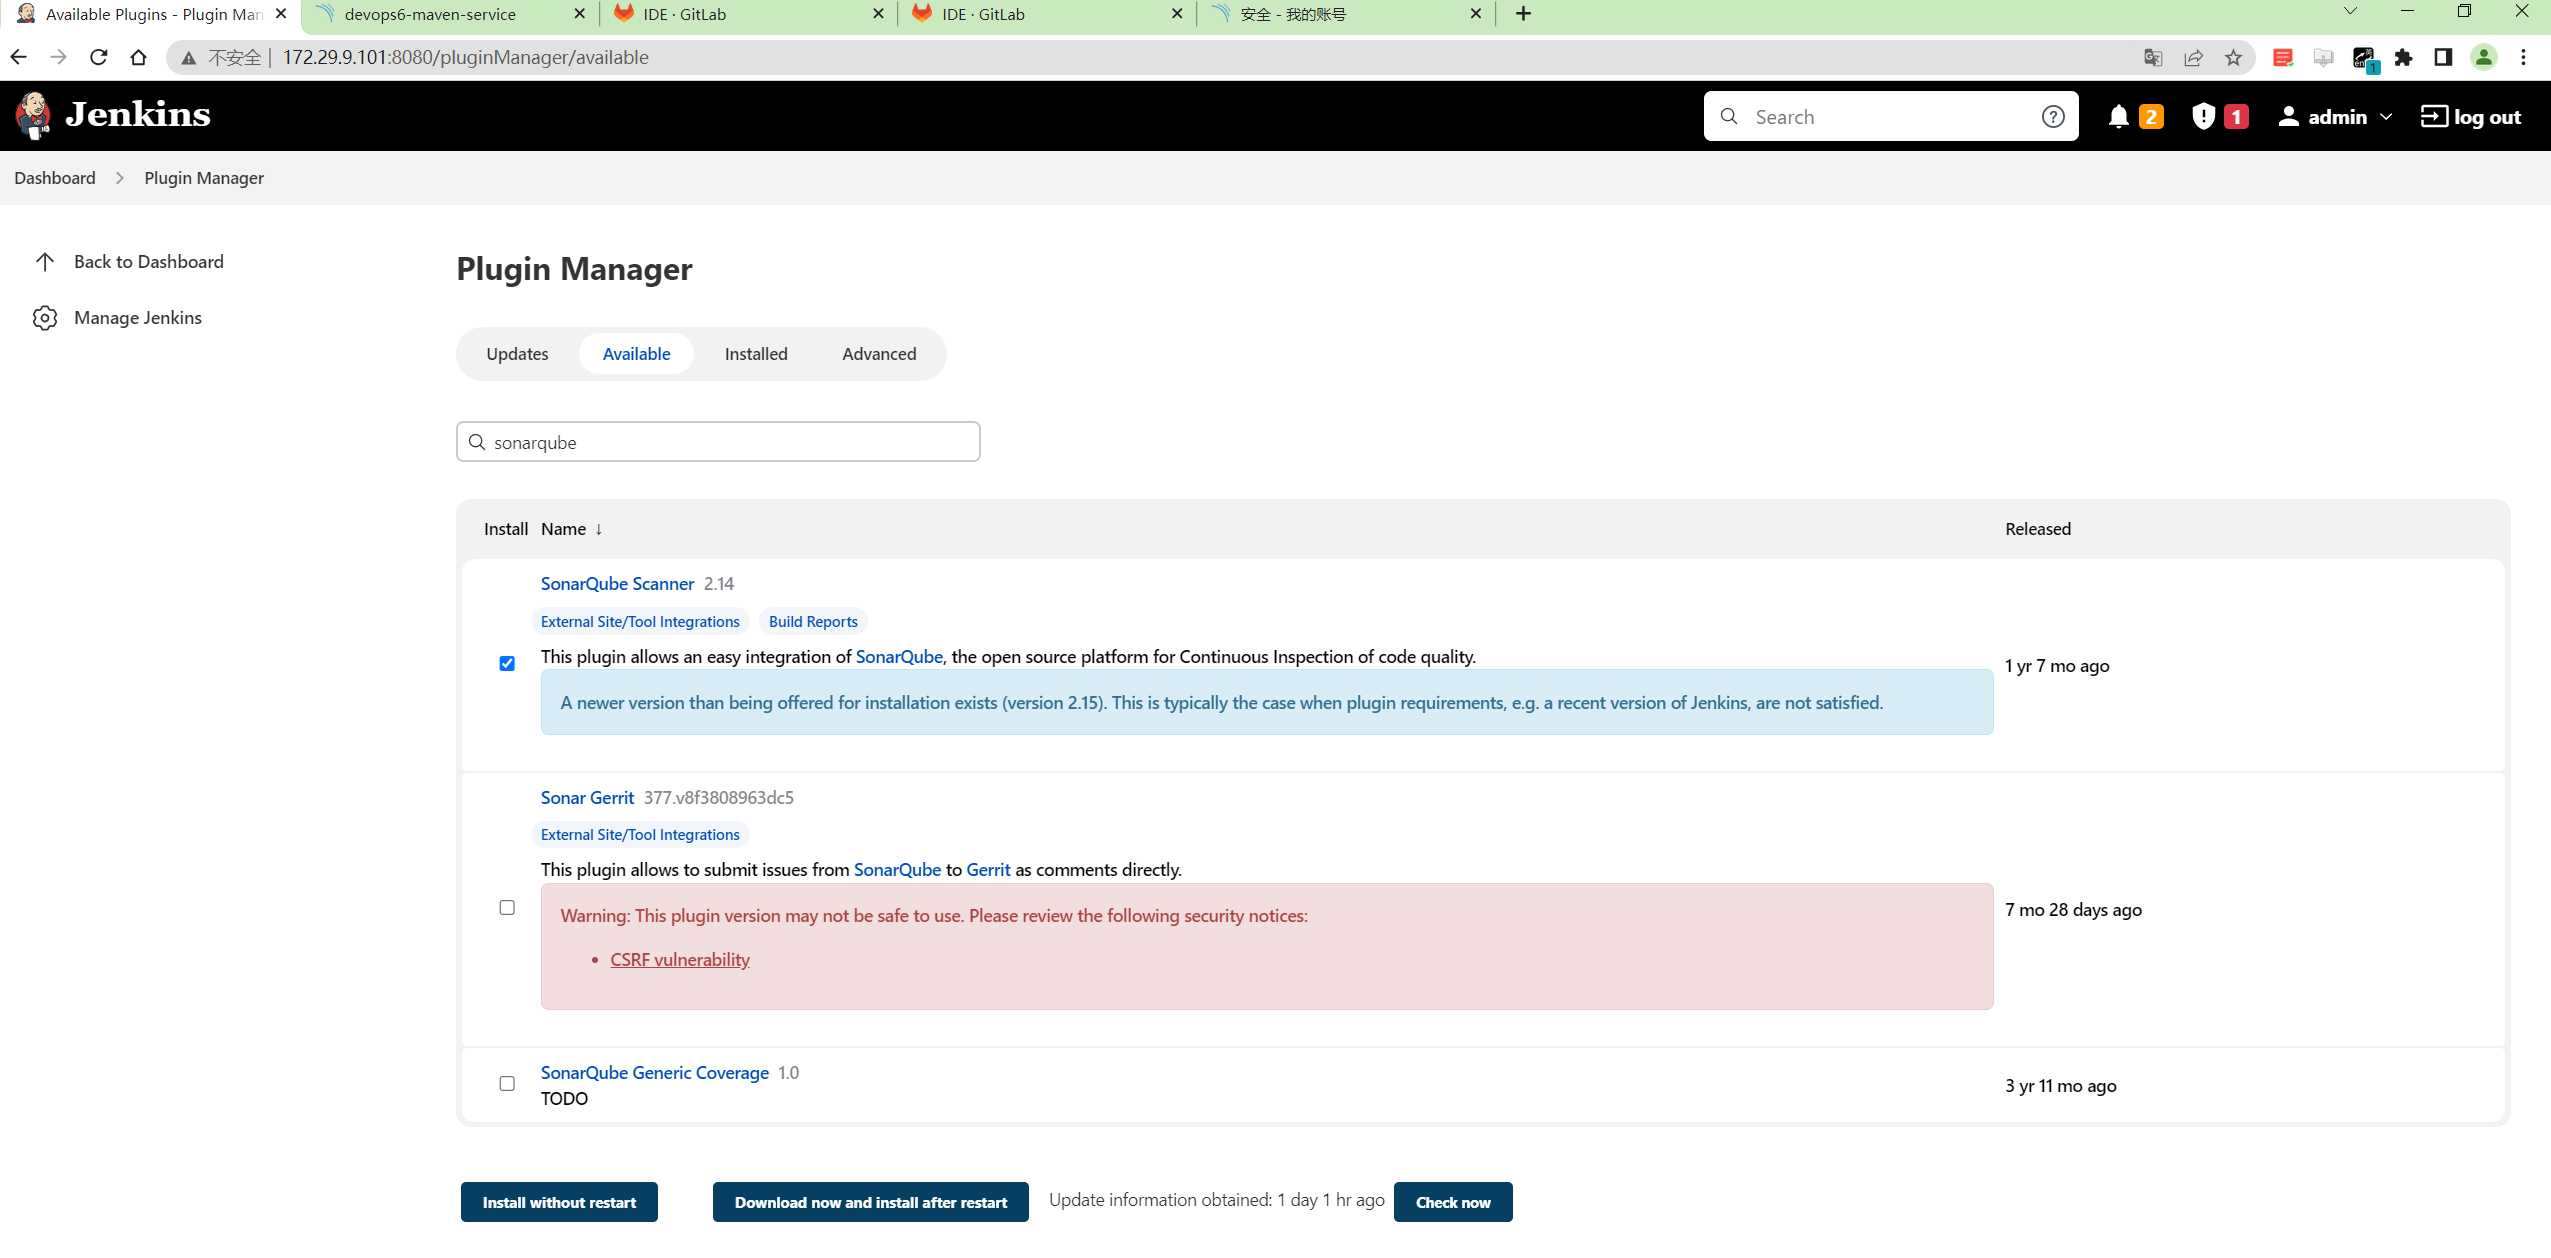This screenshot has height=1258, width=2551.
Task: Click the Back to Dashboard sidebar link
Action: click(149, 262)
